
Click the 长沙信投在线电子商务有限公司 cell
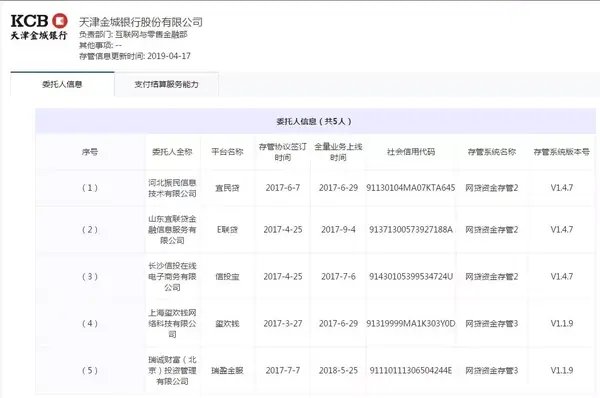[172, 276]
